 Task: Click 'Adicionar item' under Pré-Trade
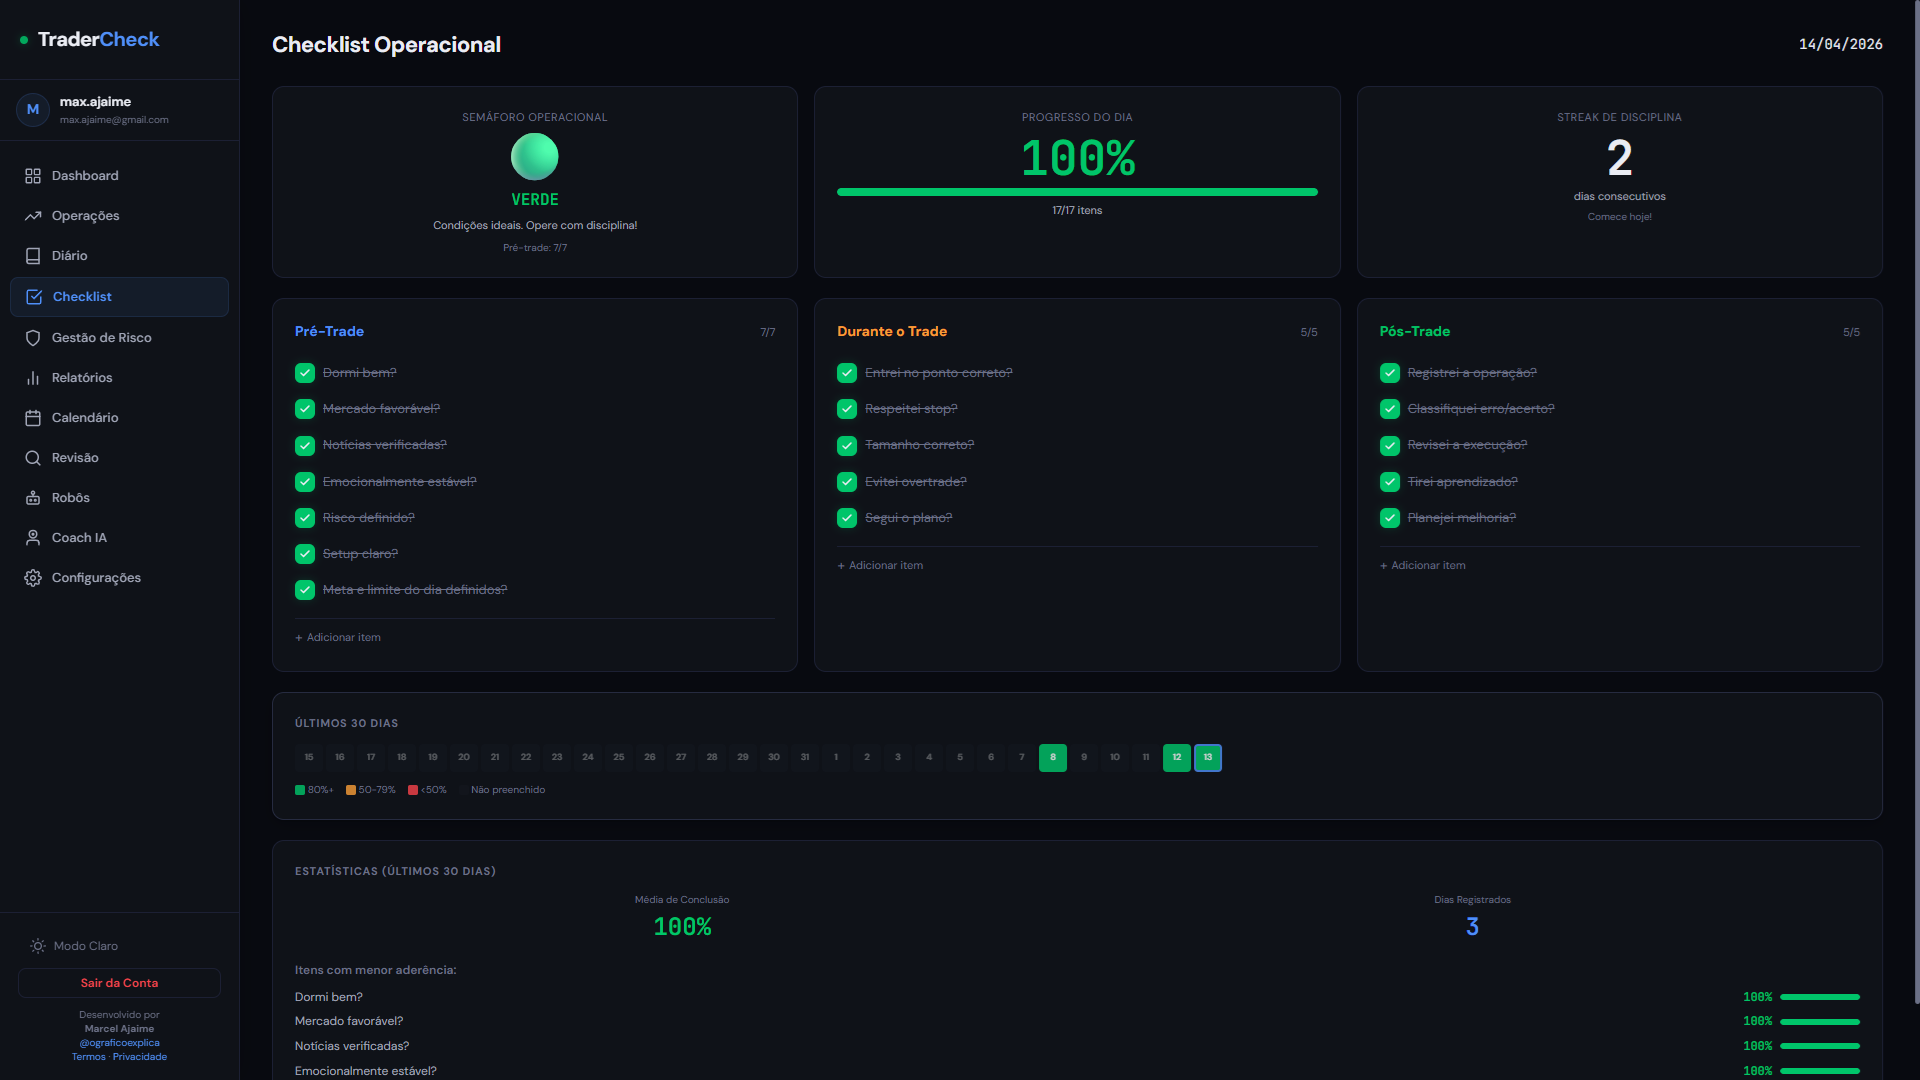[337, 637]
